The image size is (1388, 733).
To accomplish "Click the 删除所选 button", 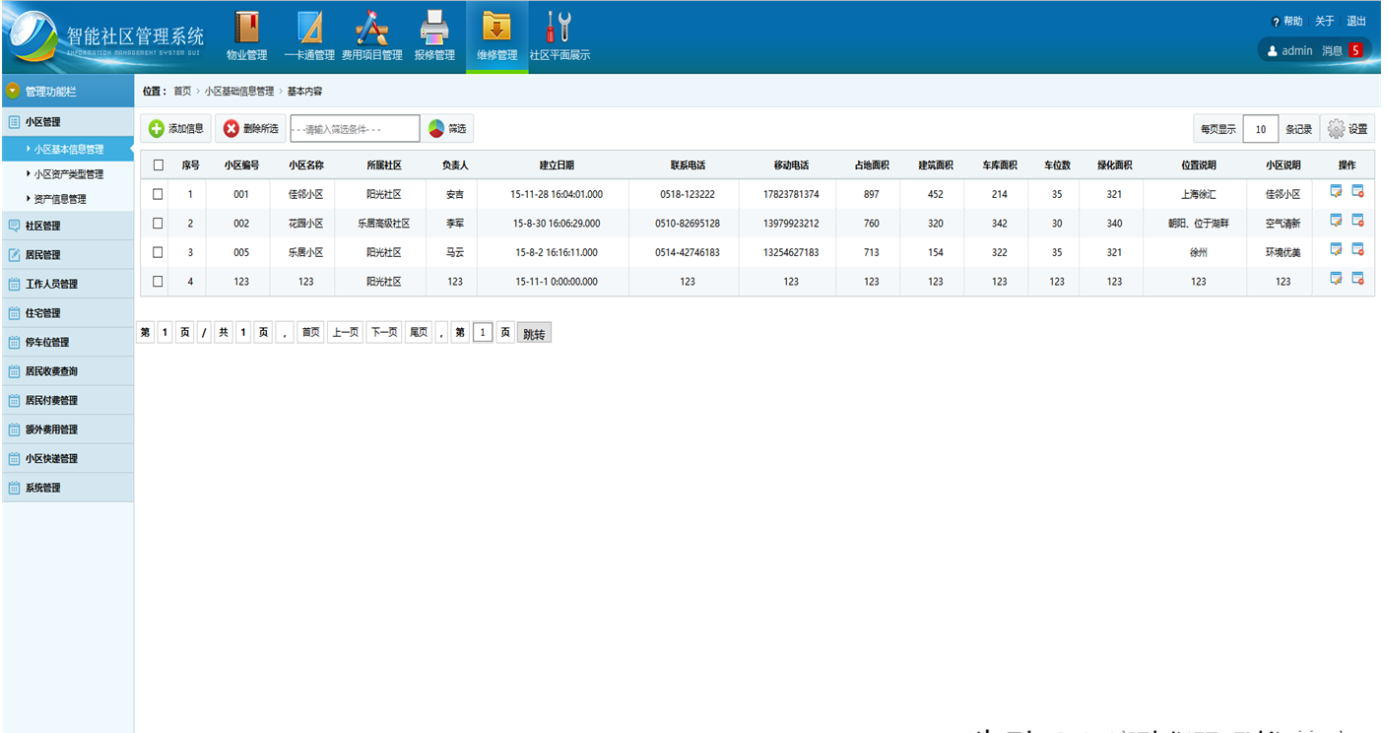I will (251, 129).
